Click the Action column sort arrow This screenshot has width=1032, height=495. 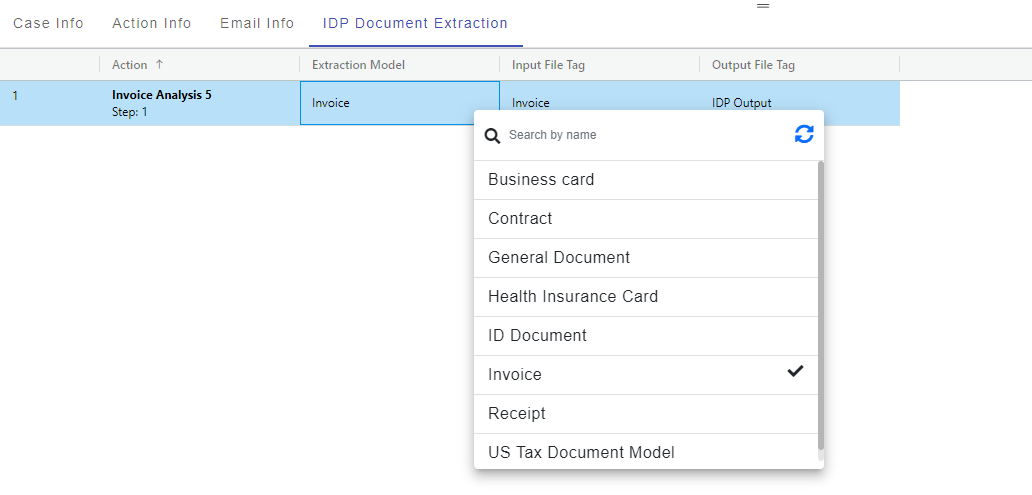pos(159,65)
